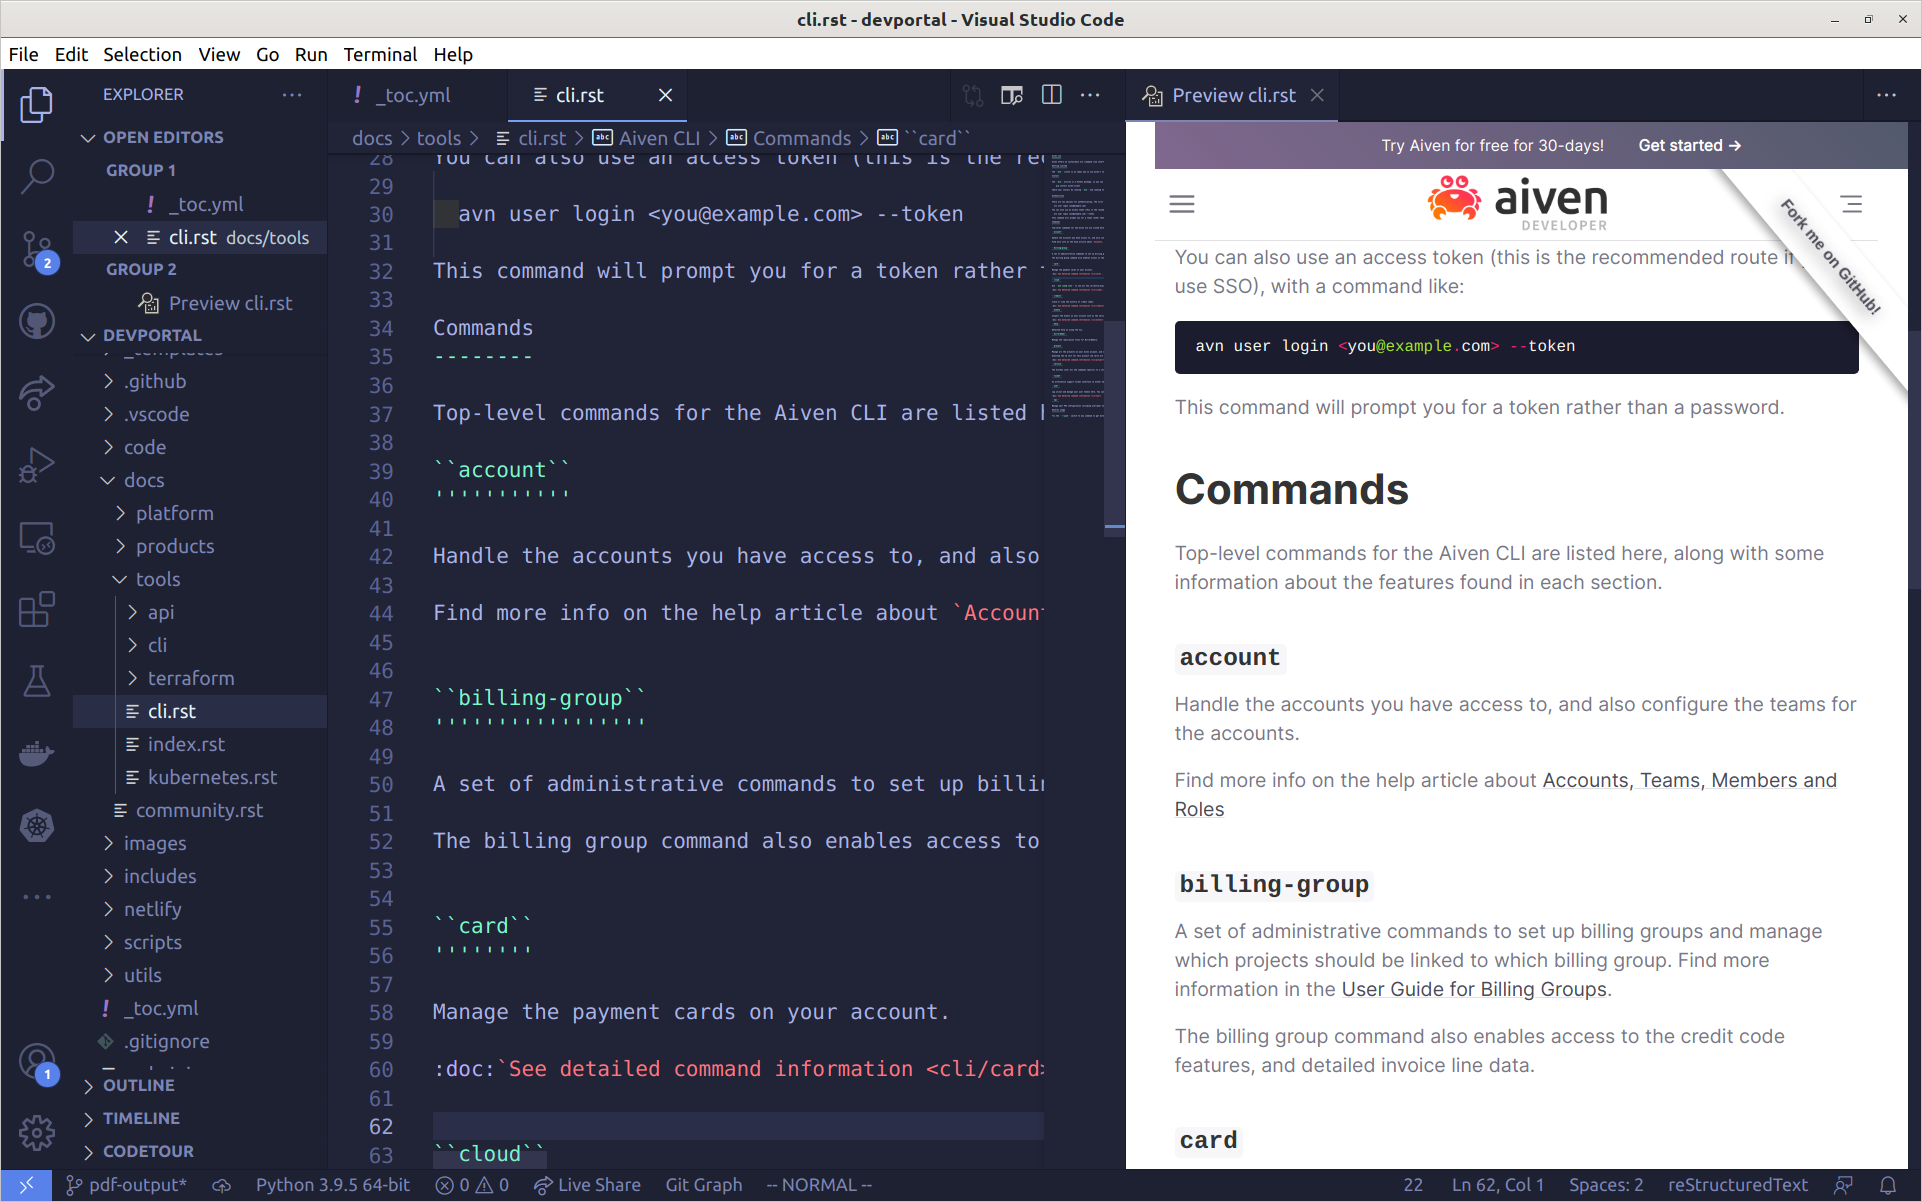Collapse the tools folder
Screen dimensions: 1922x1202
click(157, 579)
